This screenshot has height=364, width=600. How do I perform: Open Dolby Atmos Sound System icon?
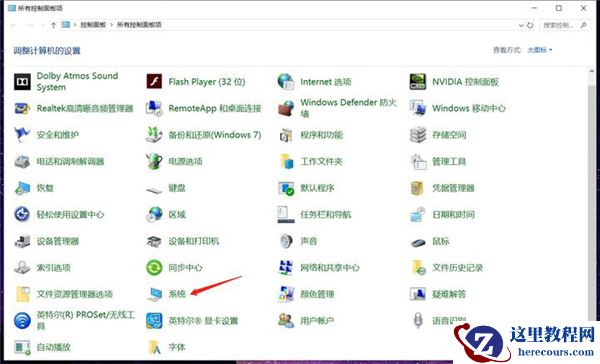22,82
